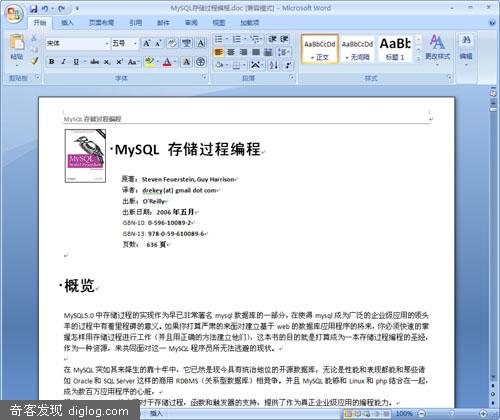Screen dimensions: 500x420
Task: Pick the red font color
Action: 167,62
